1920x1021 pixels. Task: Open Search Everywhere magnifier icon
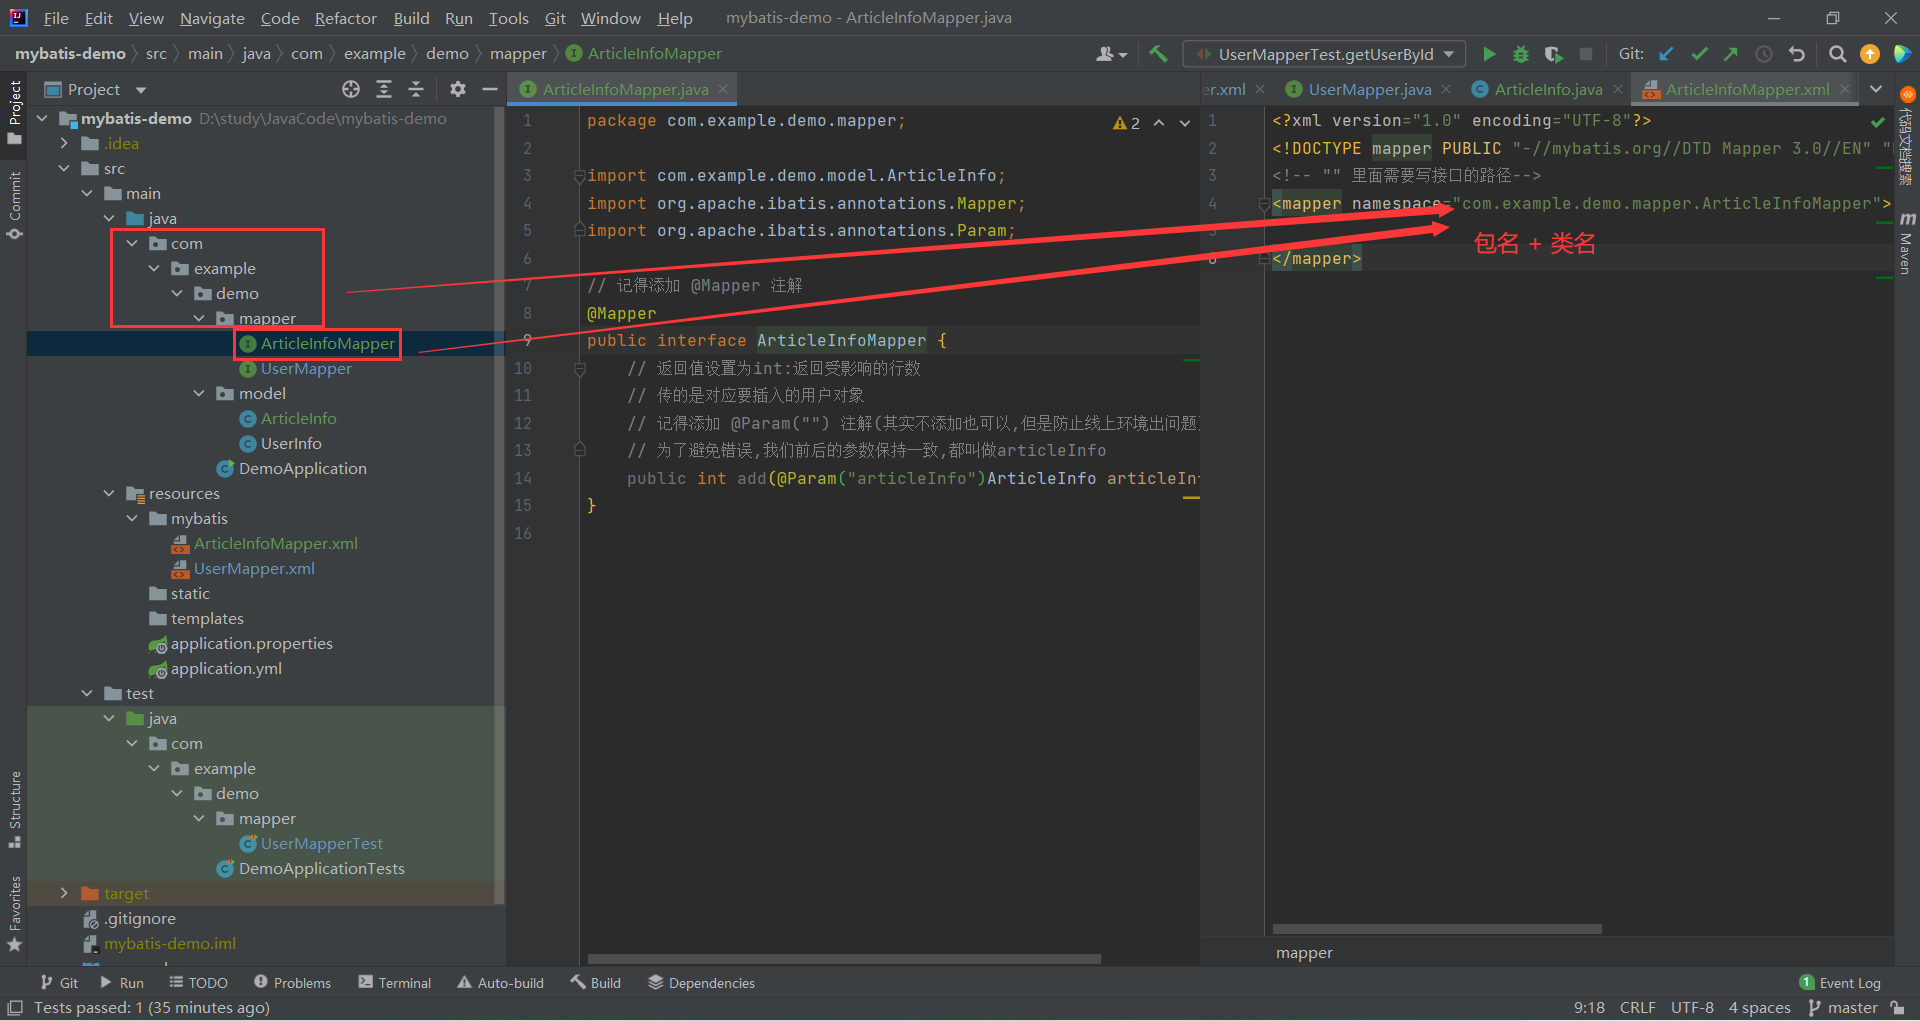coord(1837,54)
